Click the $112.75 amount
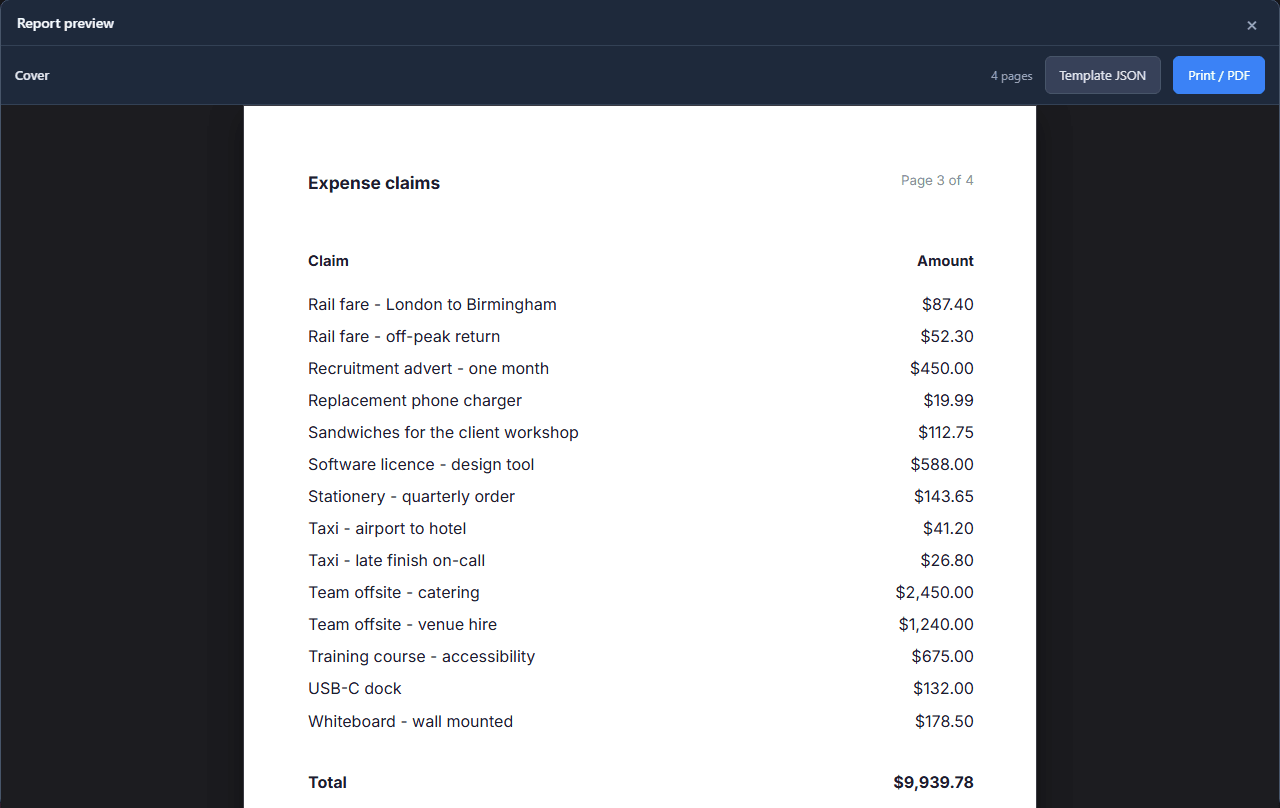The image size is (1280, 808). [x=946, y=432]
